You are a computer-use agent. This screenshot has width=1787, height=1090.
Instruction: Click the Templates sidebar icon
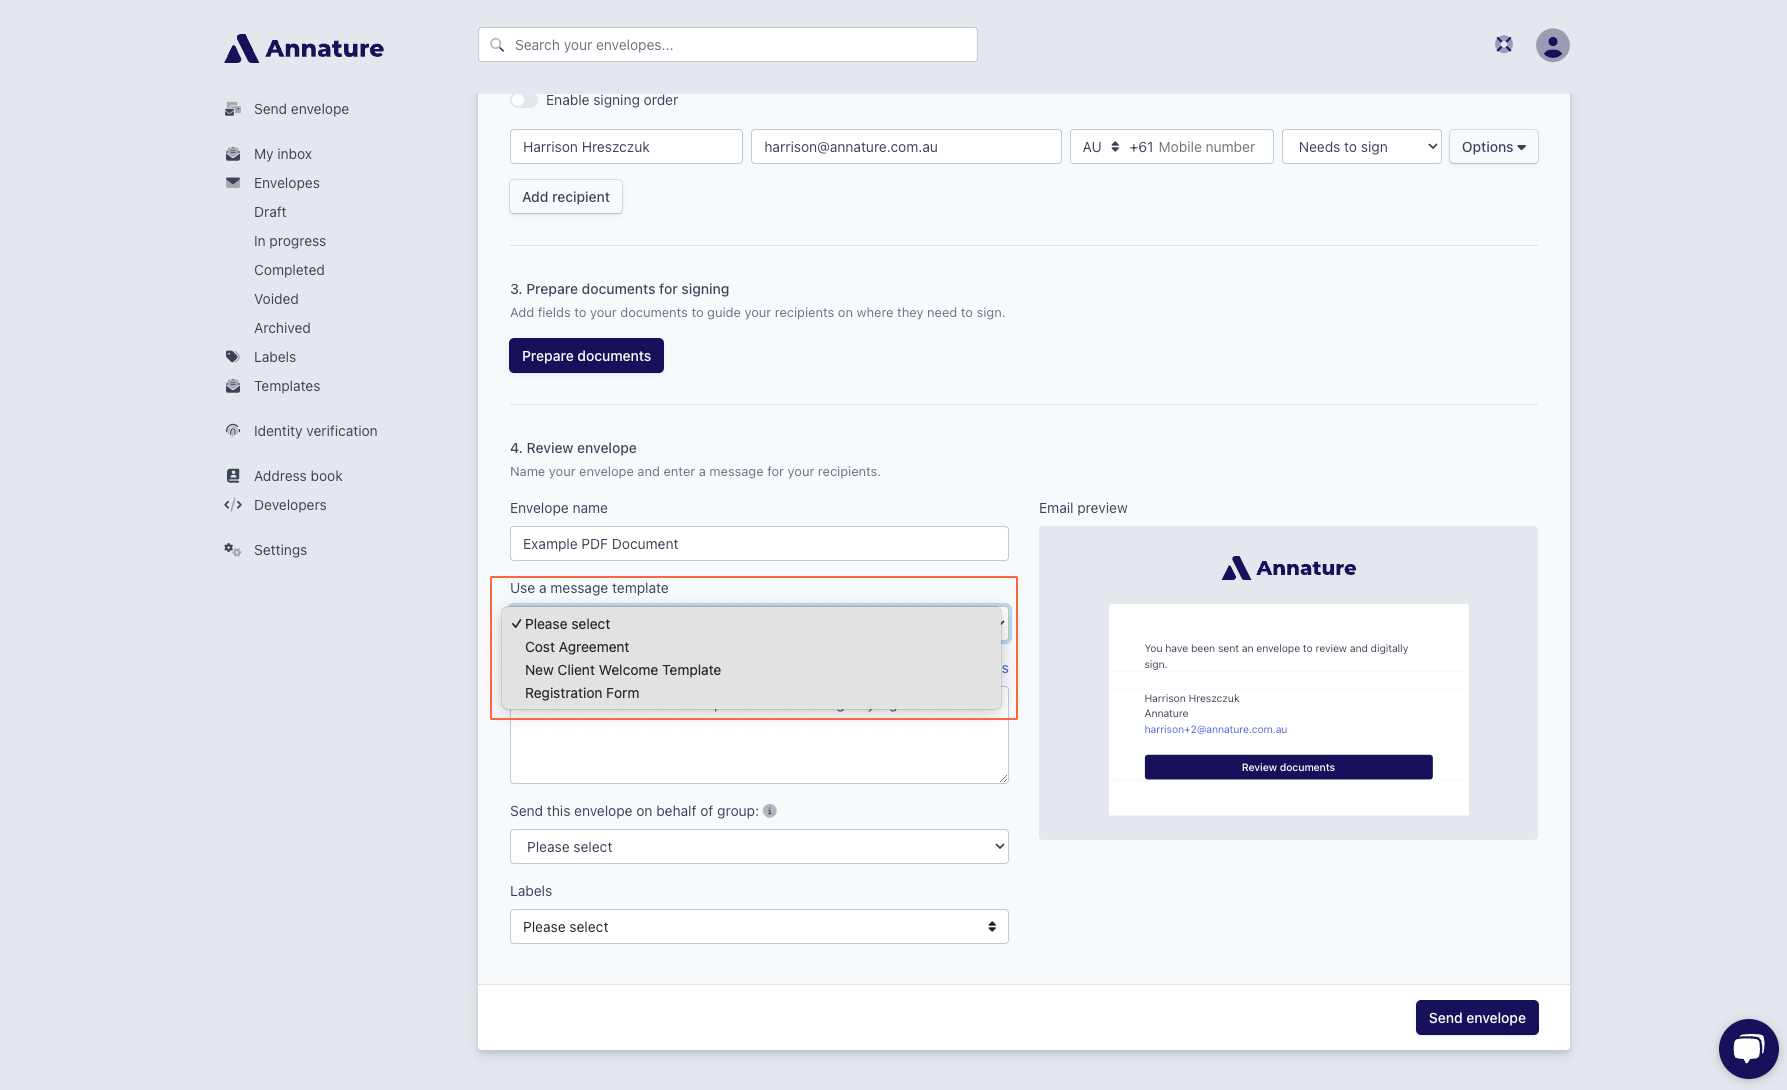233,386
